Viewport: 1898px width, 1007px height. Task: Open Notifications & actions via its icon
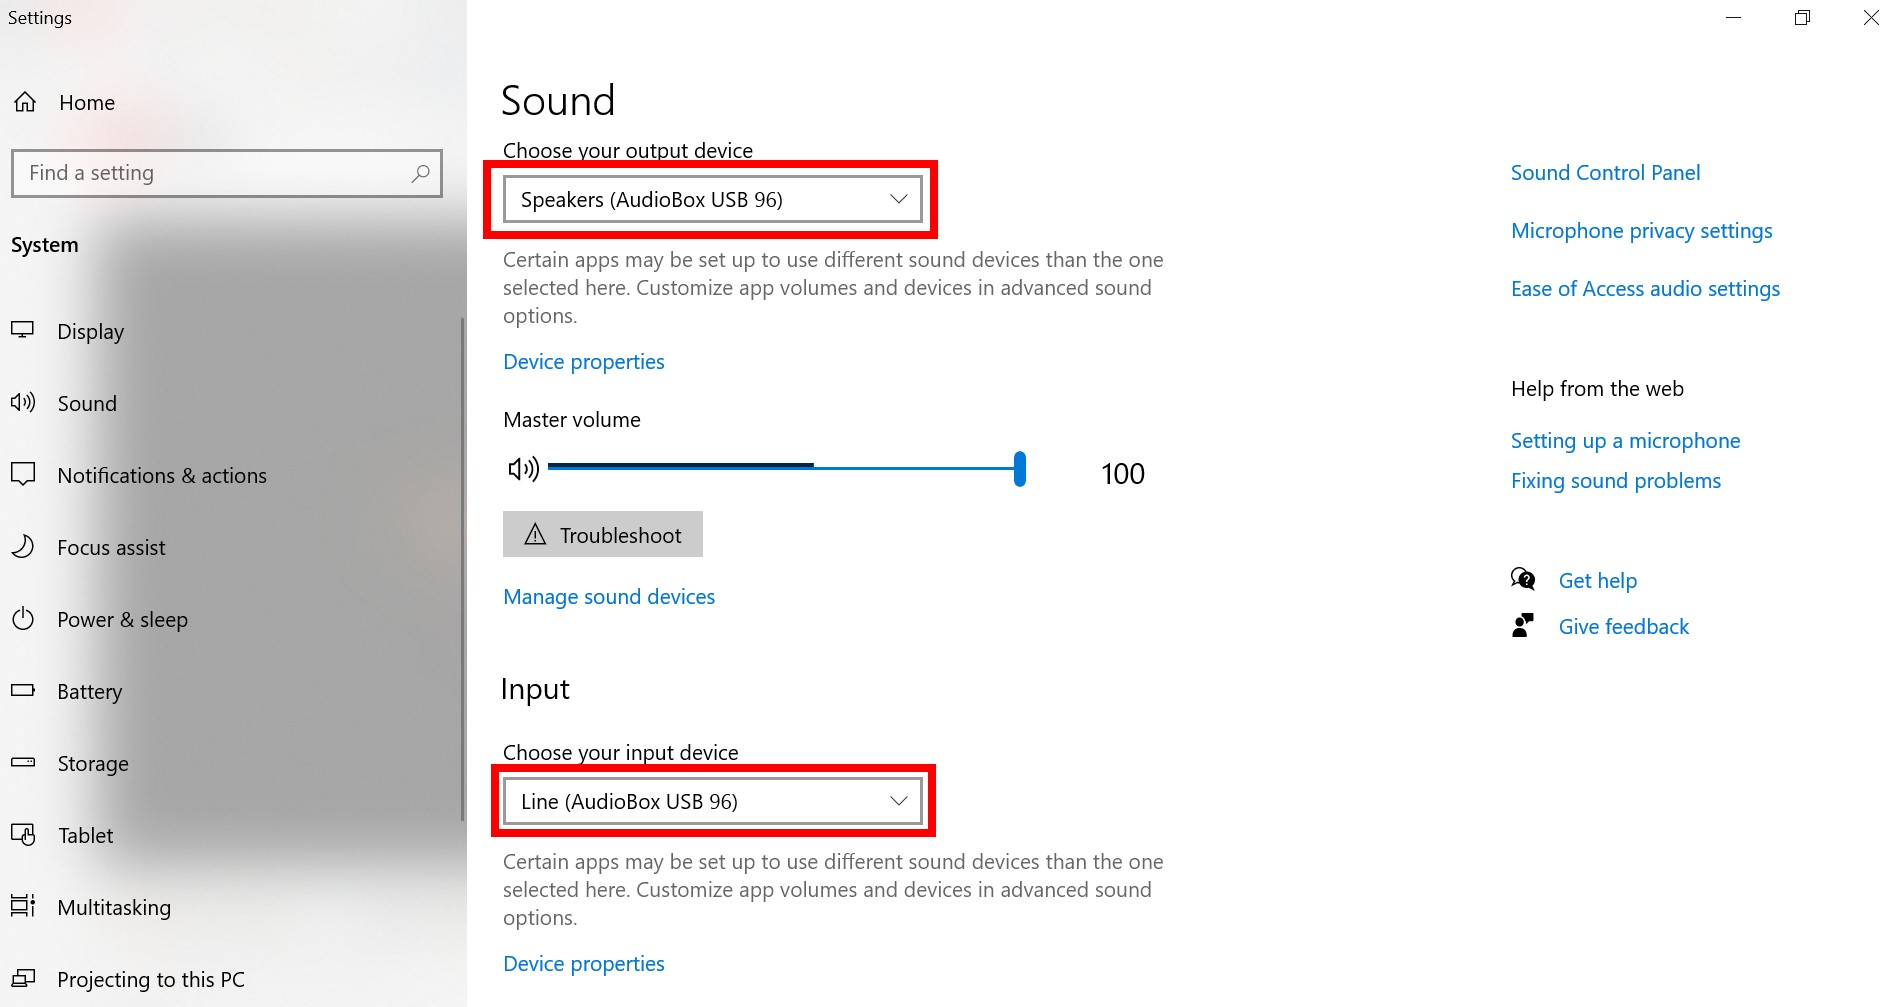point(24,474)
